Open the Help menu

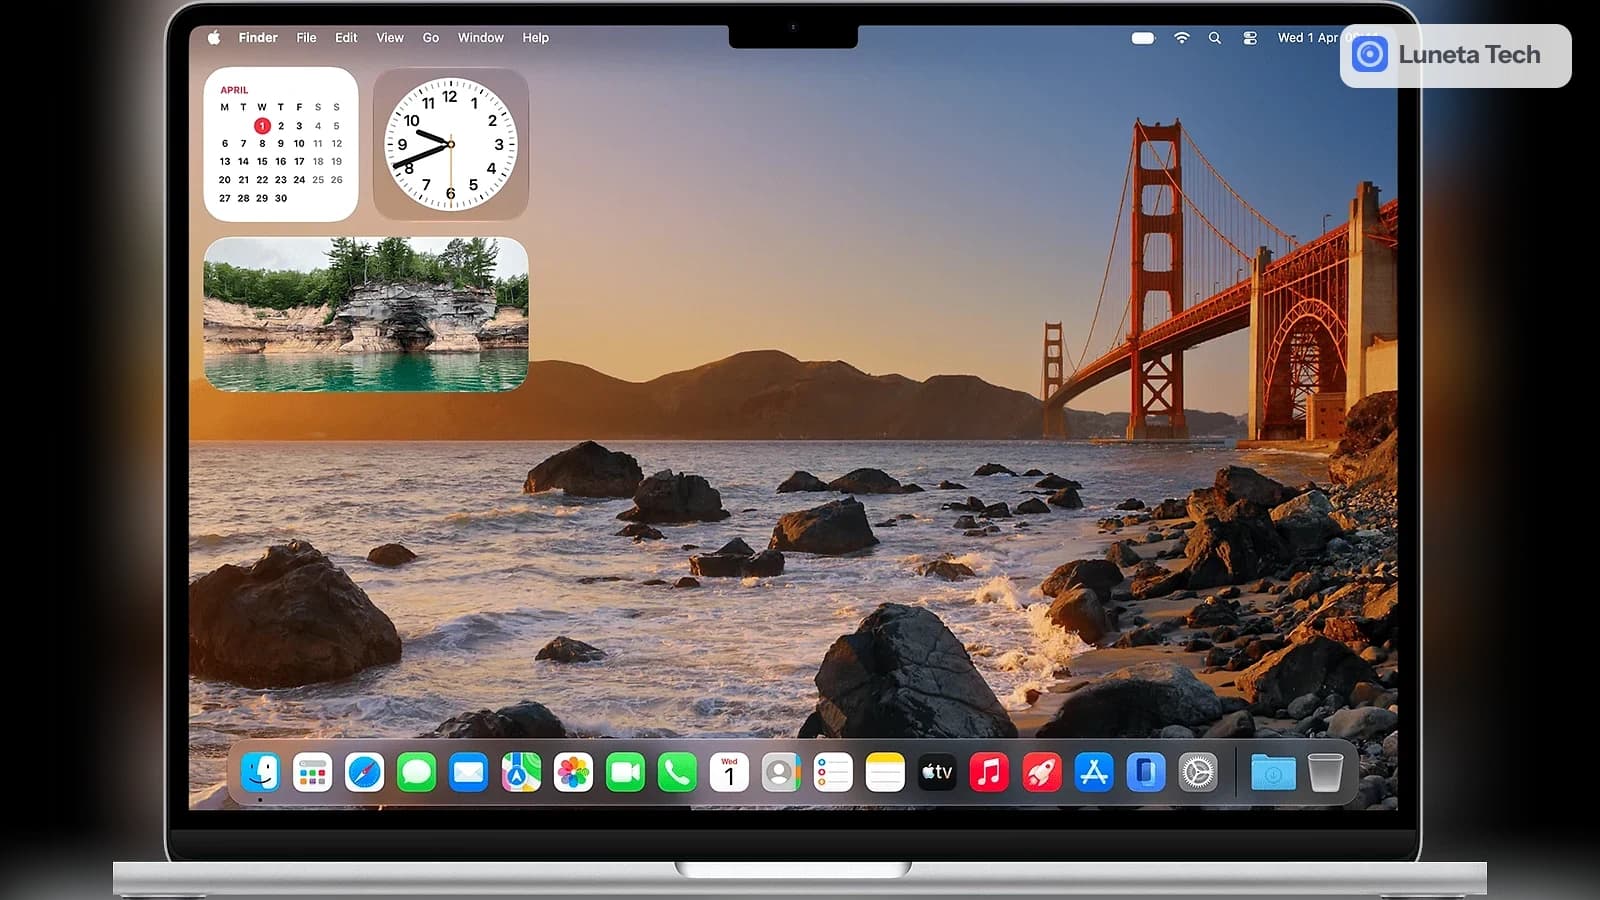pos(535,38)
